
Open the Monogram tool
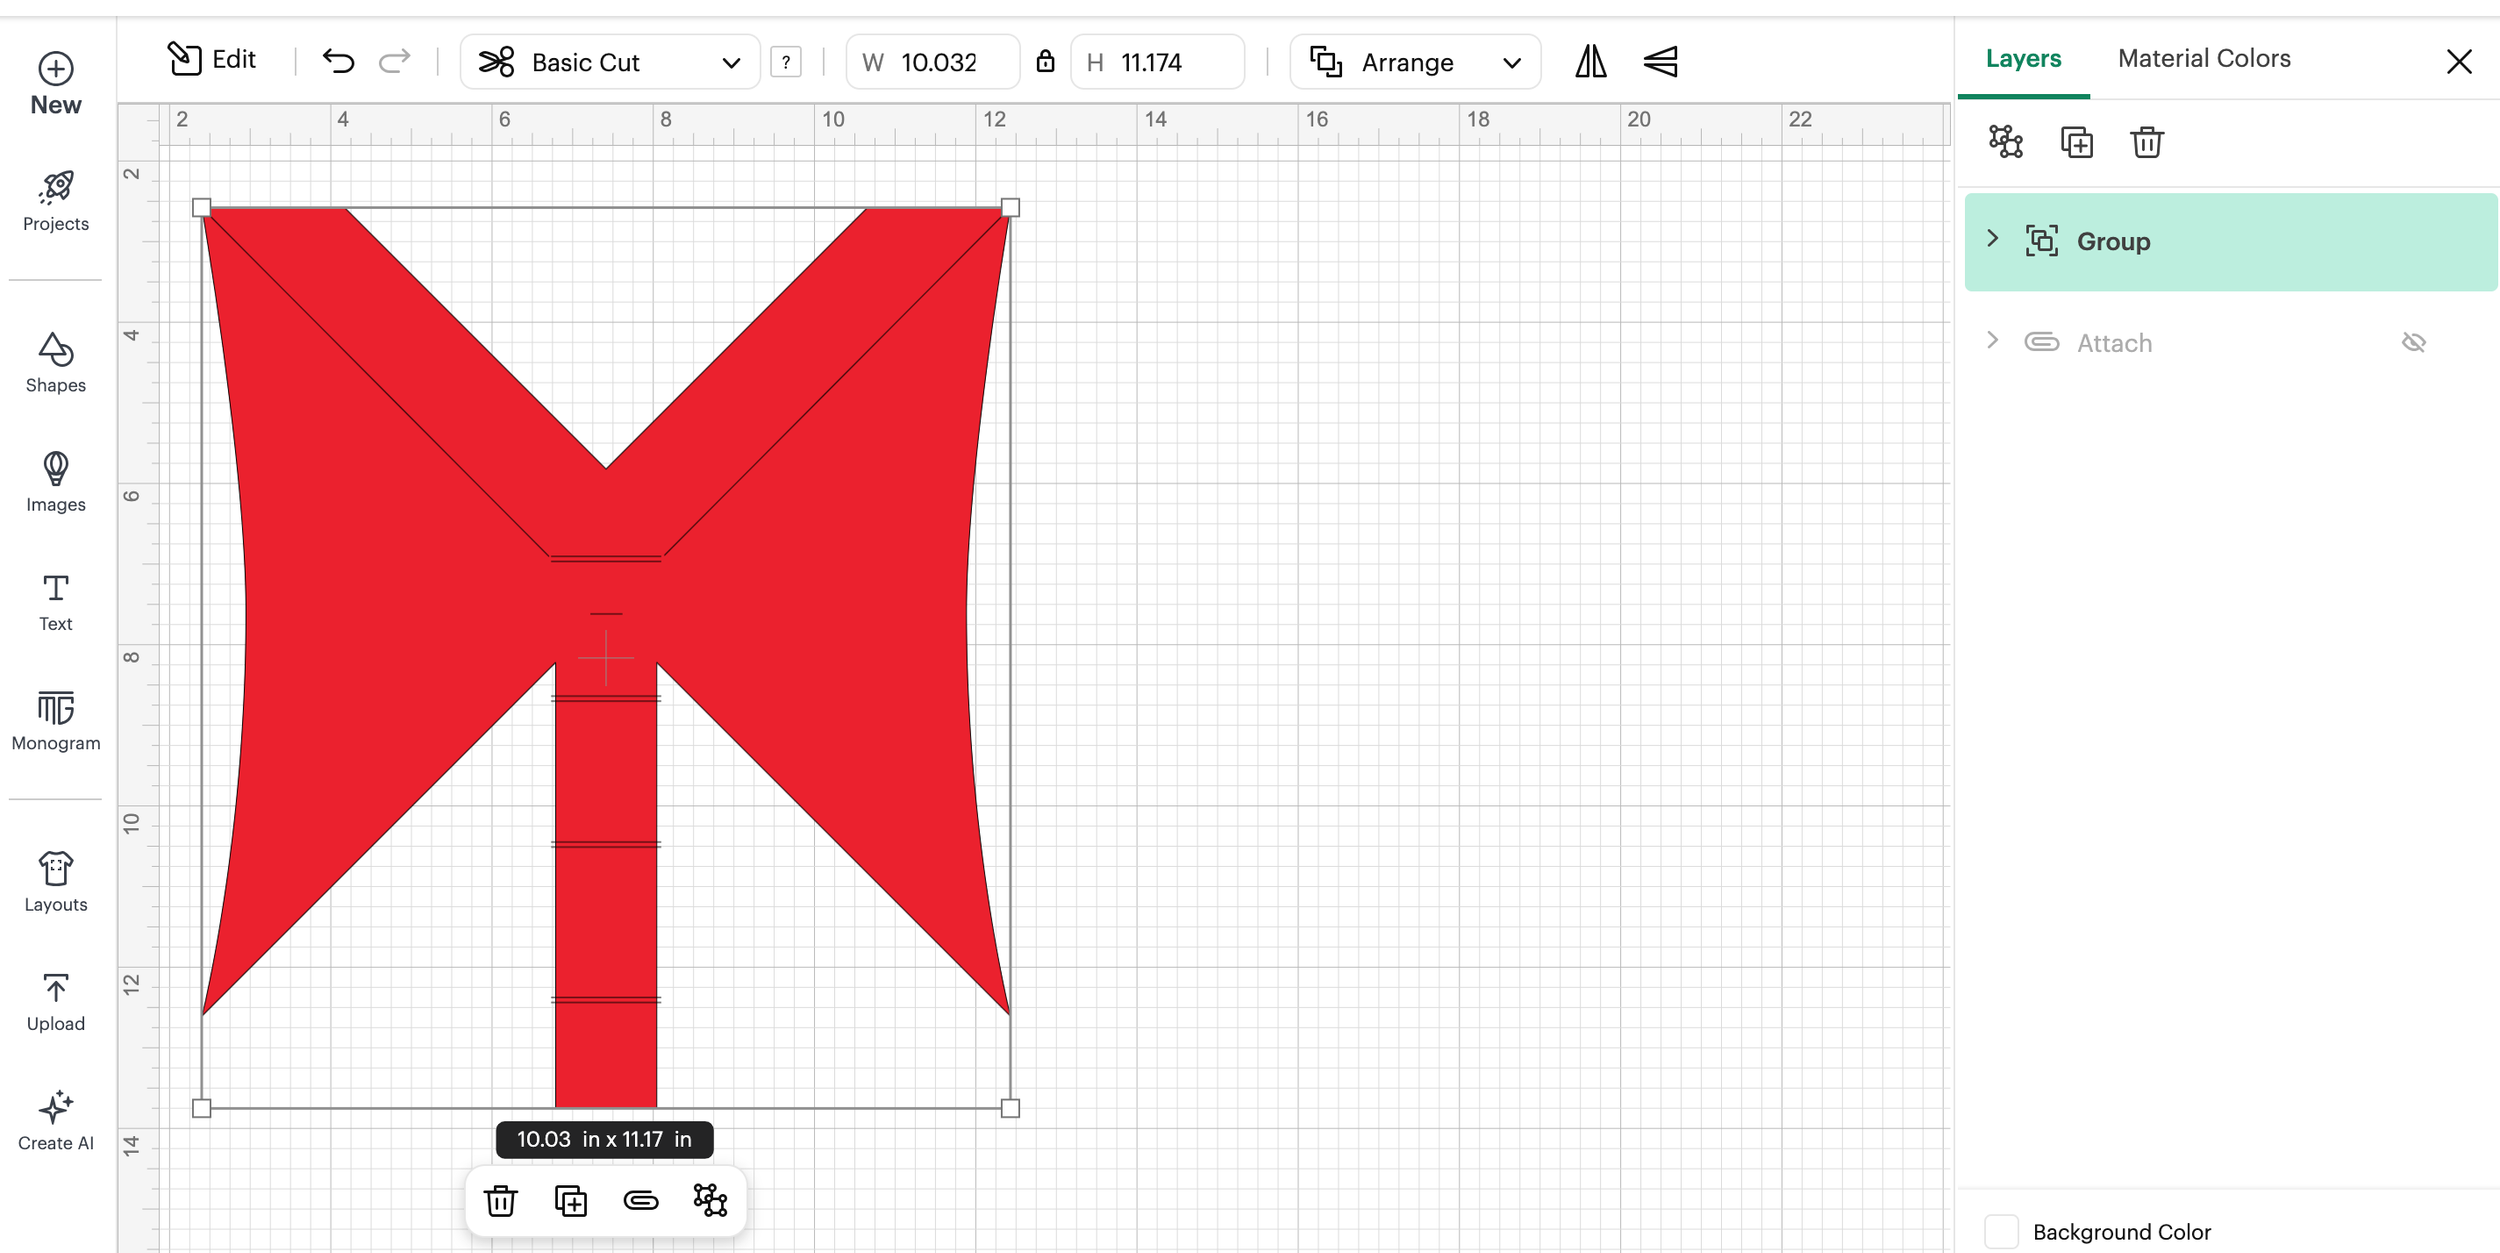click(x=55, y=720)
